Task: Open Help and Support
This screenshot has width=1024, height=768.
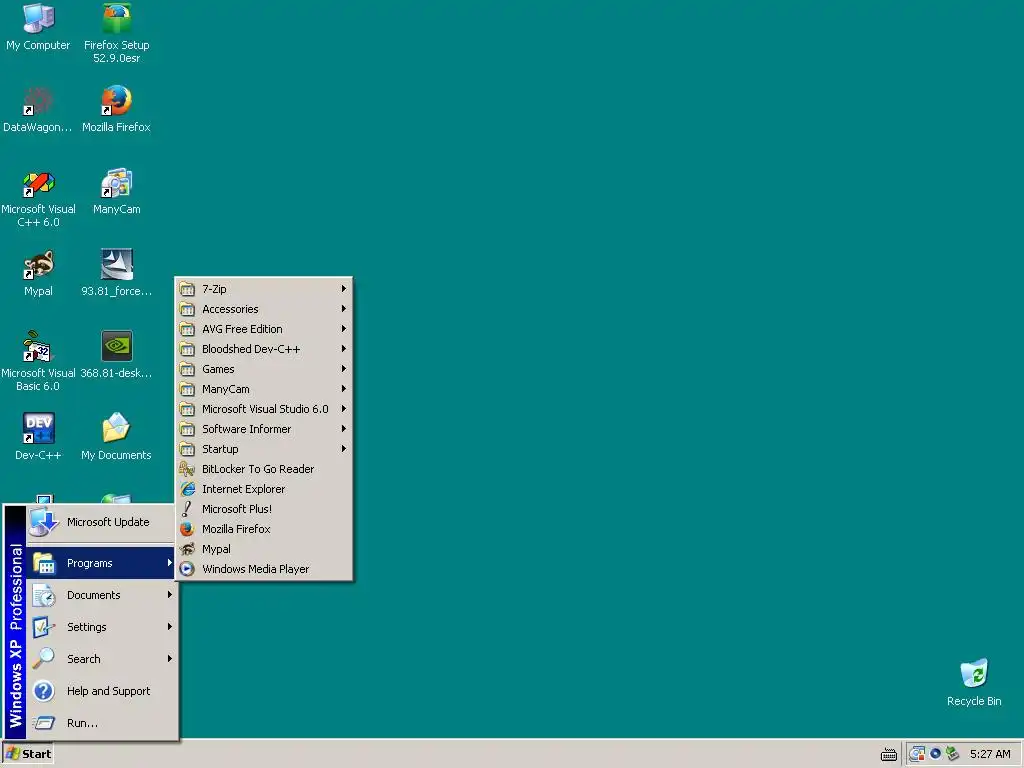Action: tap(102, 691)
